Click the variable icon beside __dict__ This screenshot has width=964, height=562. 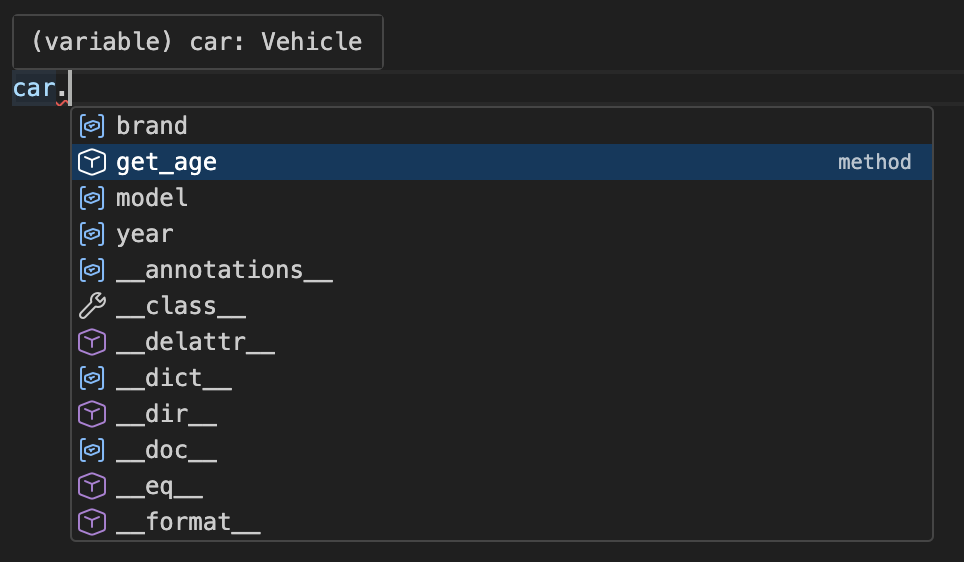(x=92, y=378)
